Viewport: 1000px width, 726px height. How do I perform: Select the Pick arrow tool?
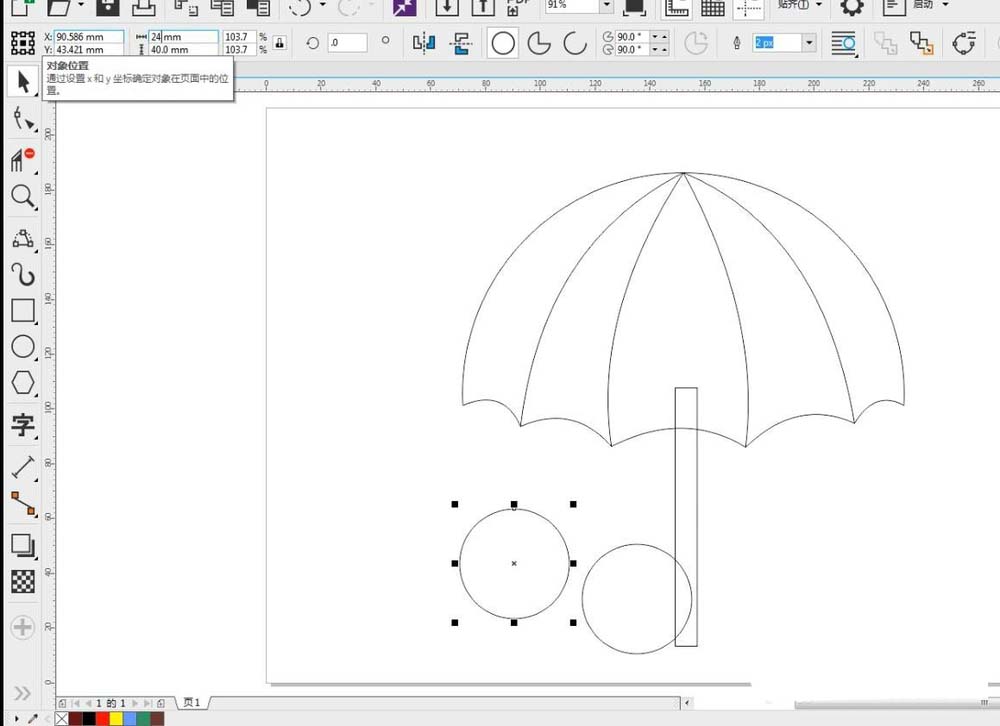(22, 81)
